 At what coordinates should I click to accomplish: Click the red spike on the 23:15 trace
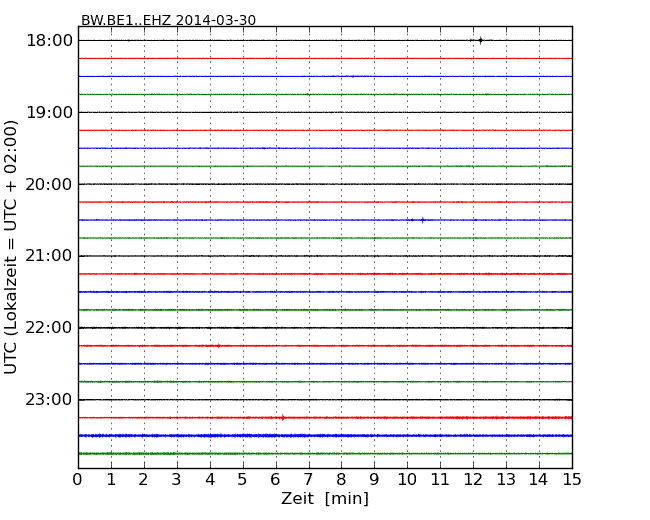[283, 418]
